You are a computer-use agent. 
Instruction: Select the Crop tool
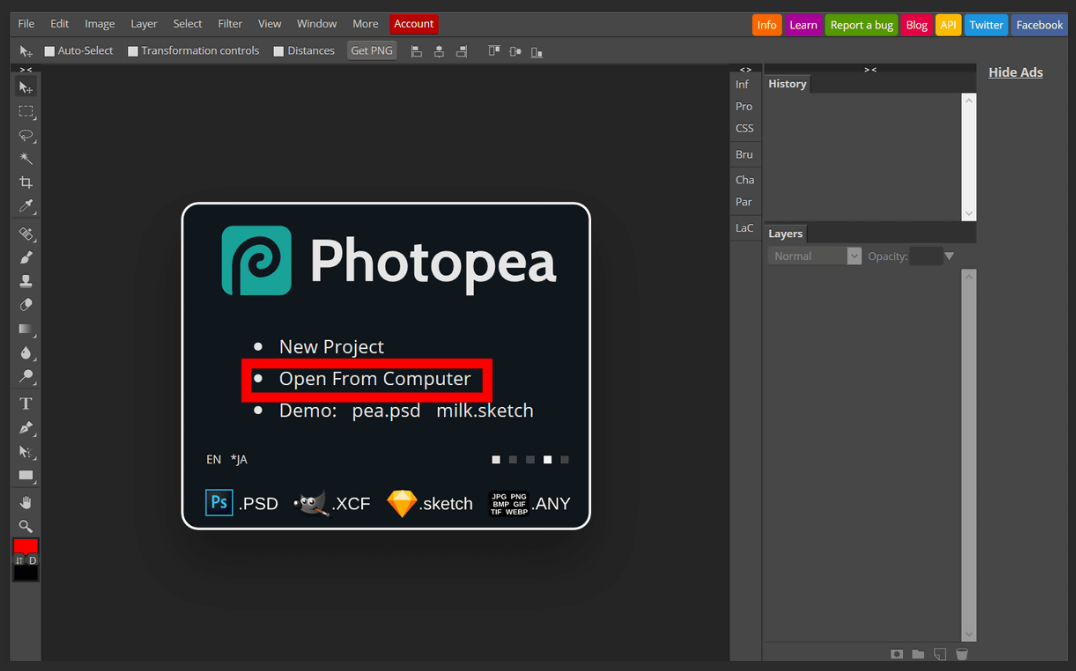point(25,183)
